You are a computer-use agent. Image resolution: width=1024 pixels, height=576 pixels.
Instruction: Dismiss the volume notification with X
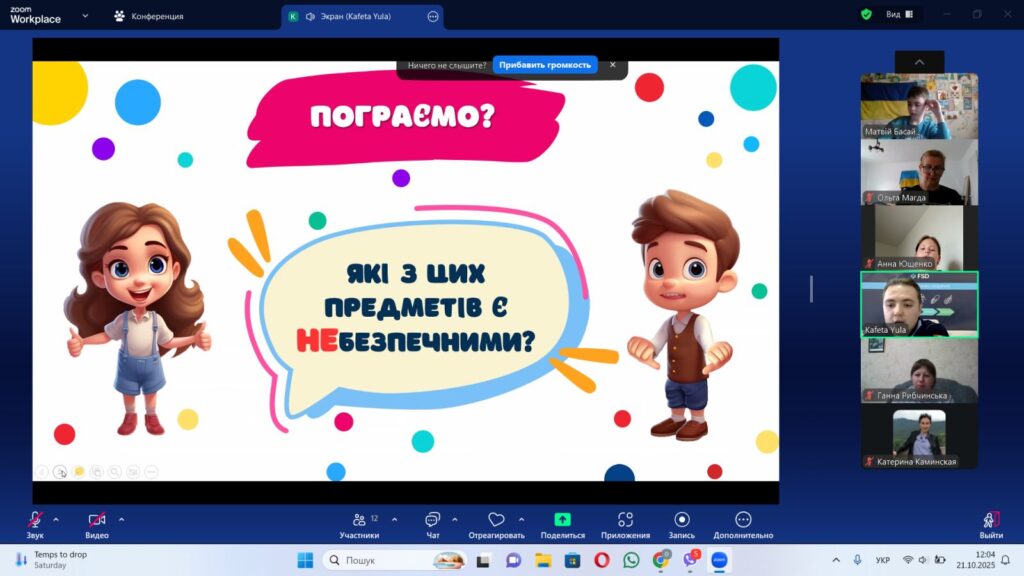[x=613, y=65]
